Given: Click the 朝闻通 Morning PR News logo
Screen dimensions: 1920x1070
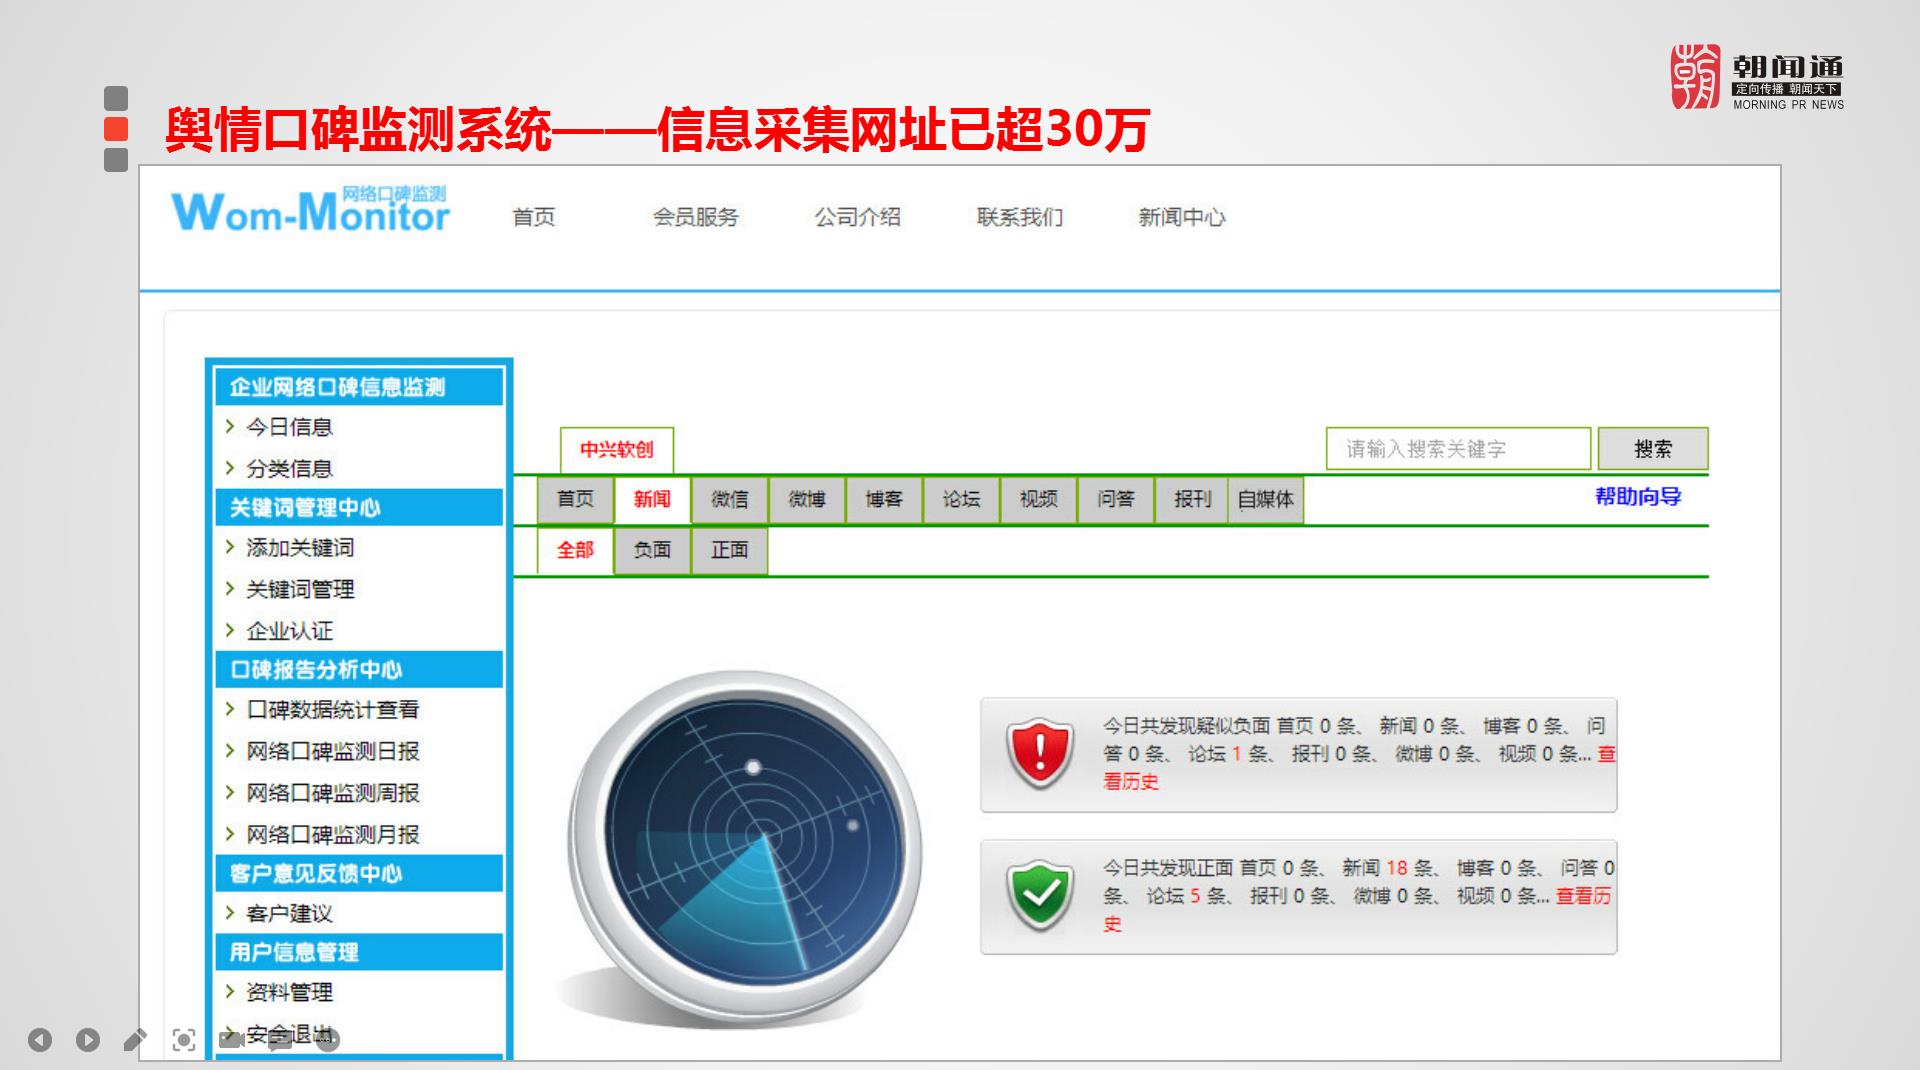Looking at the screenshot, I should pos(1757,77).
